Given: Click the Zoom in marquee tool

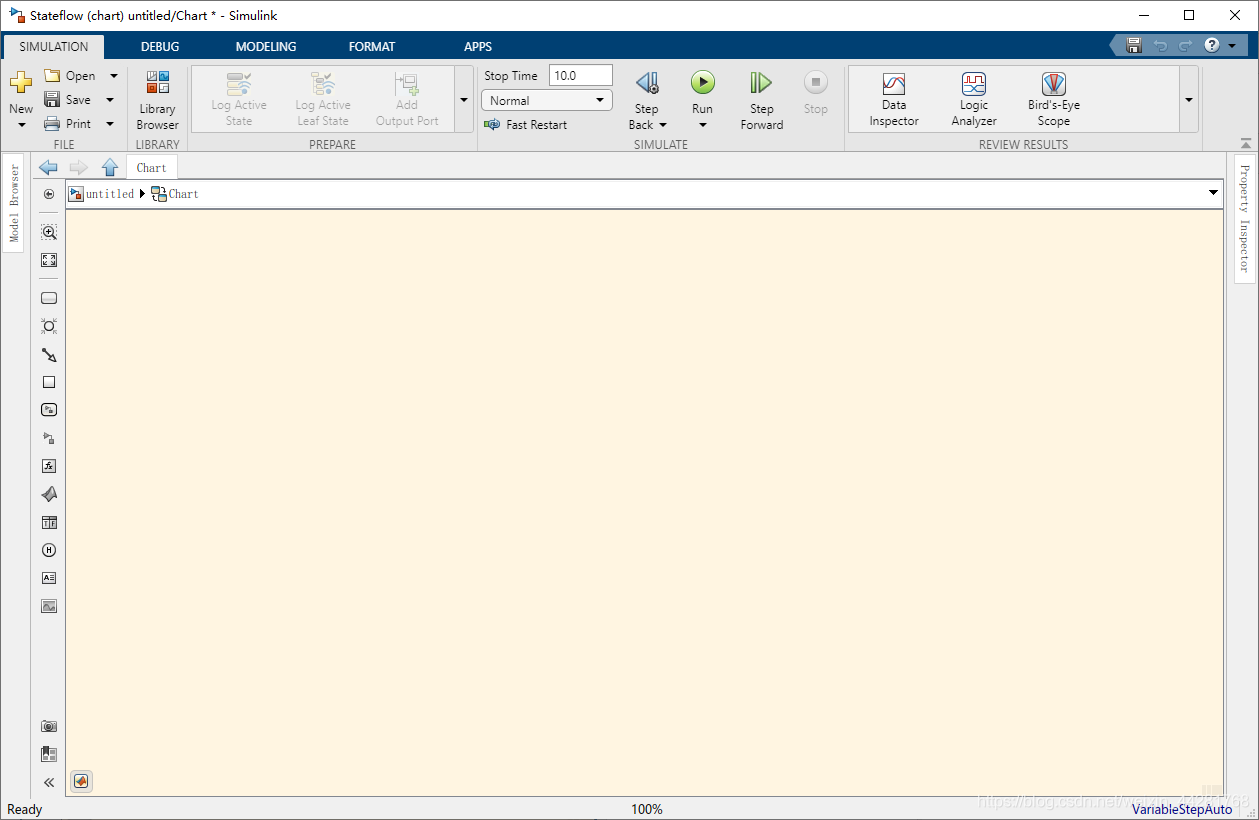Looking at the screenshot, I should 49,232.
